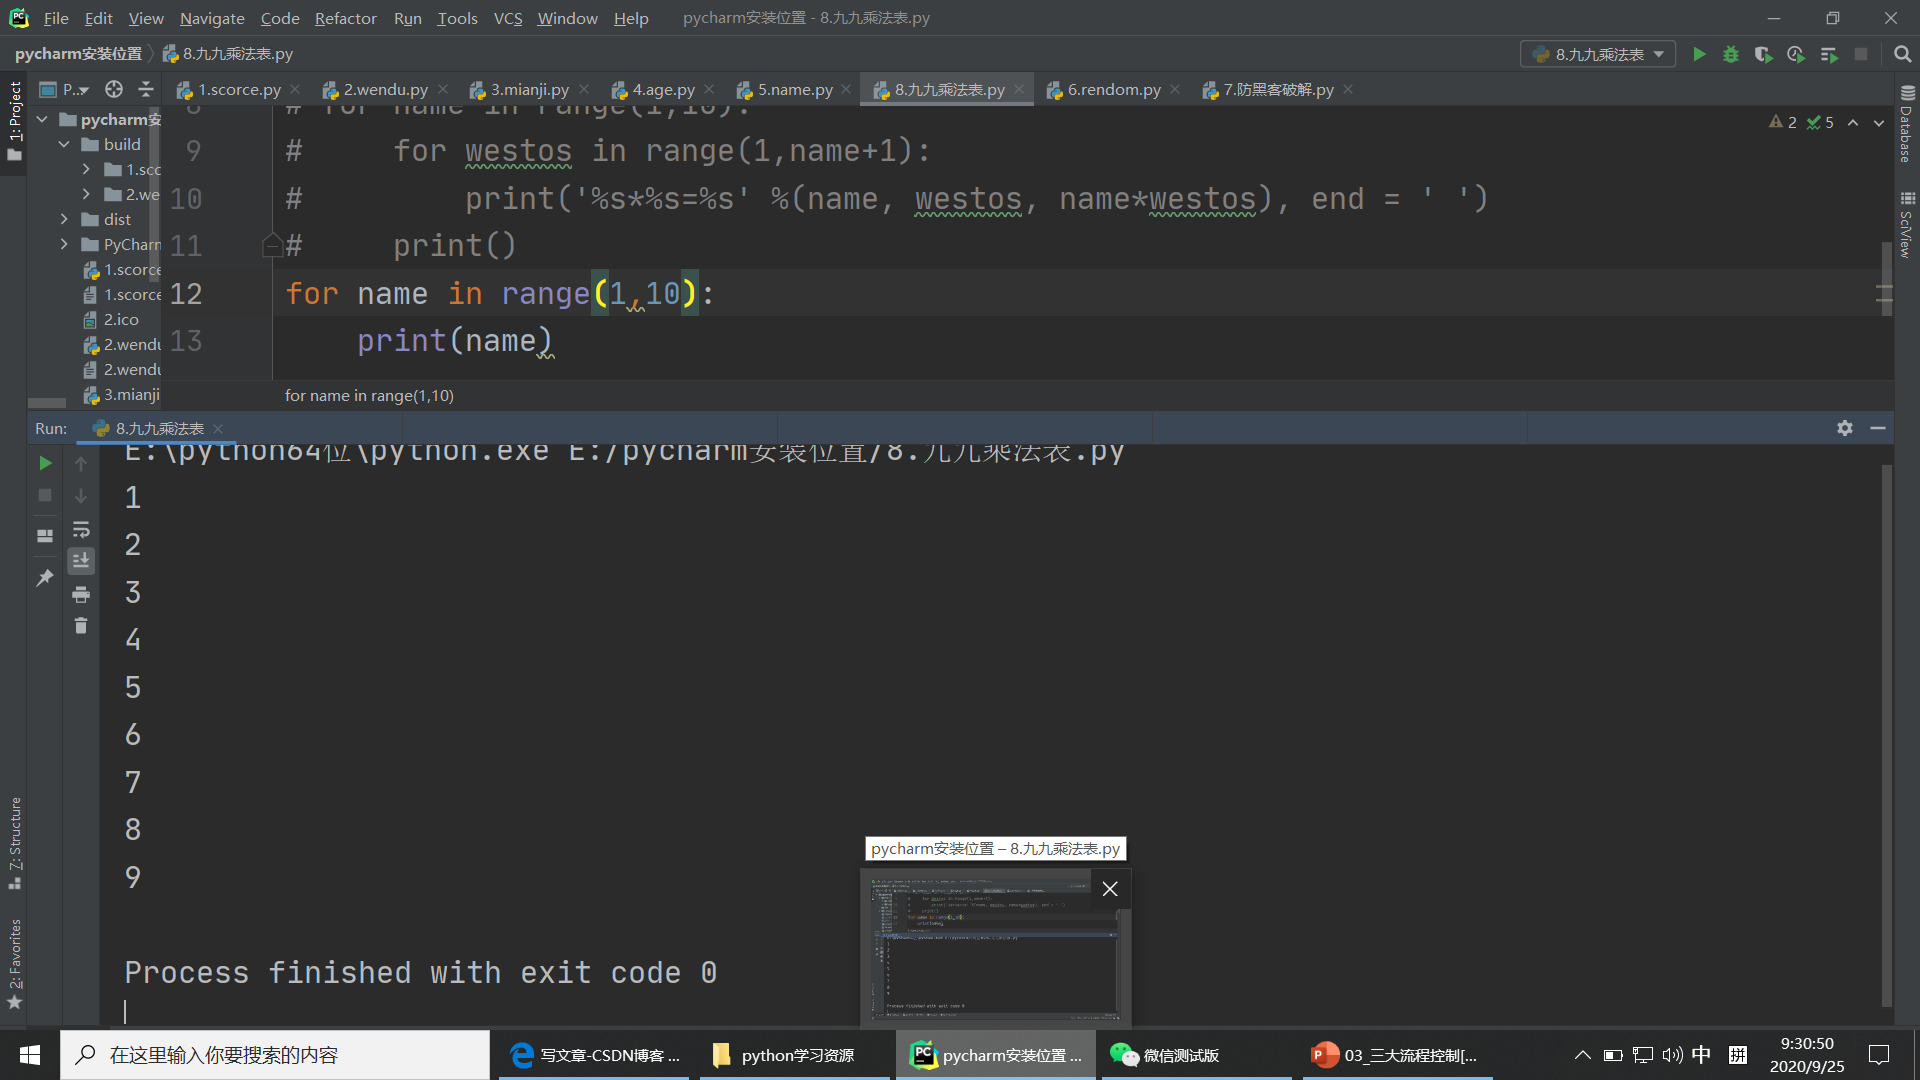Click the print output icon
The height and width of the screenshot is (1080, 1920).
coord(81,595)
